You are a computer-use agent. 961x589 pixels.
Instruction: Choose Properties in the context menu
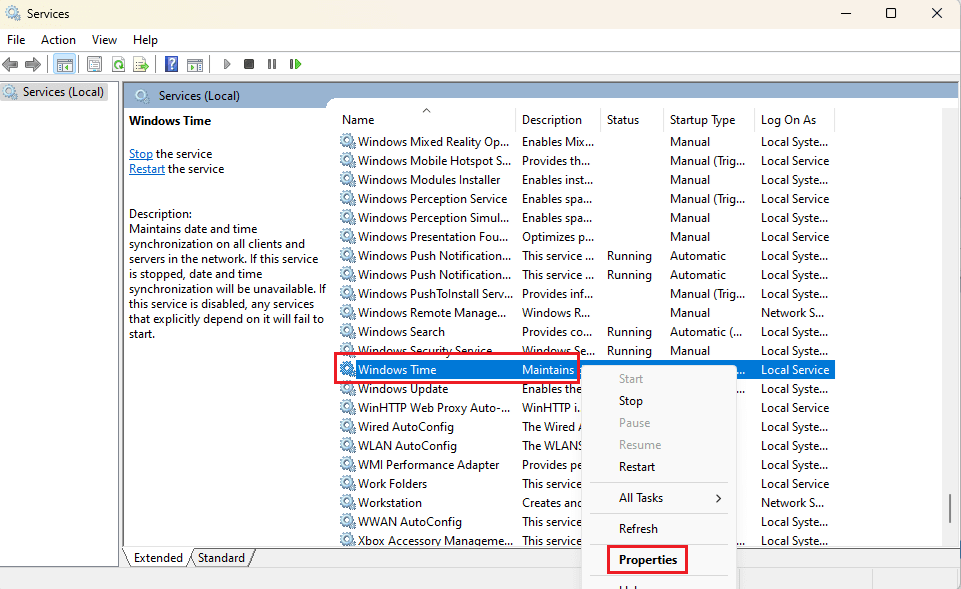[x=648, y=560]
